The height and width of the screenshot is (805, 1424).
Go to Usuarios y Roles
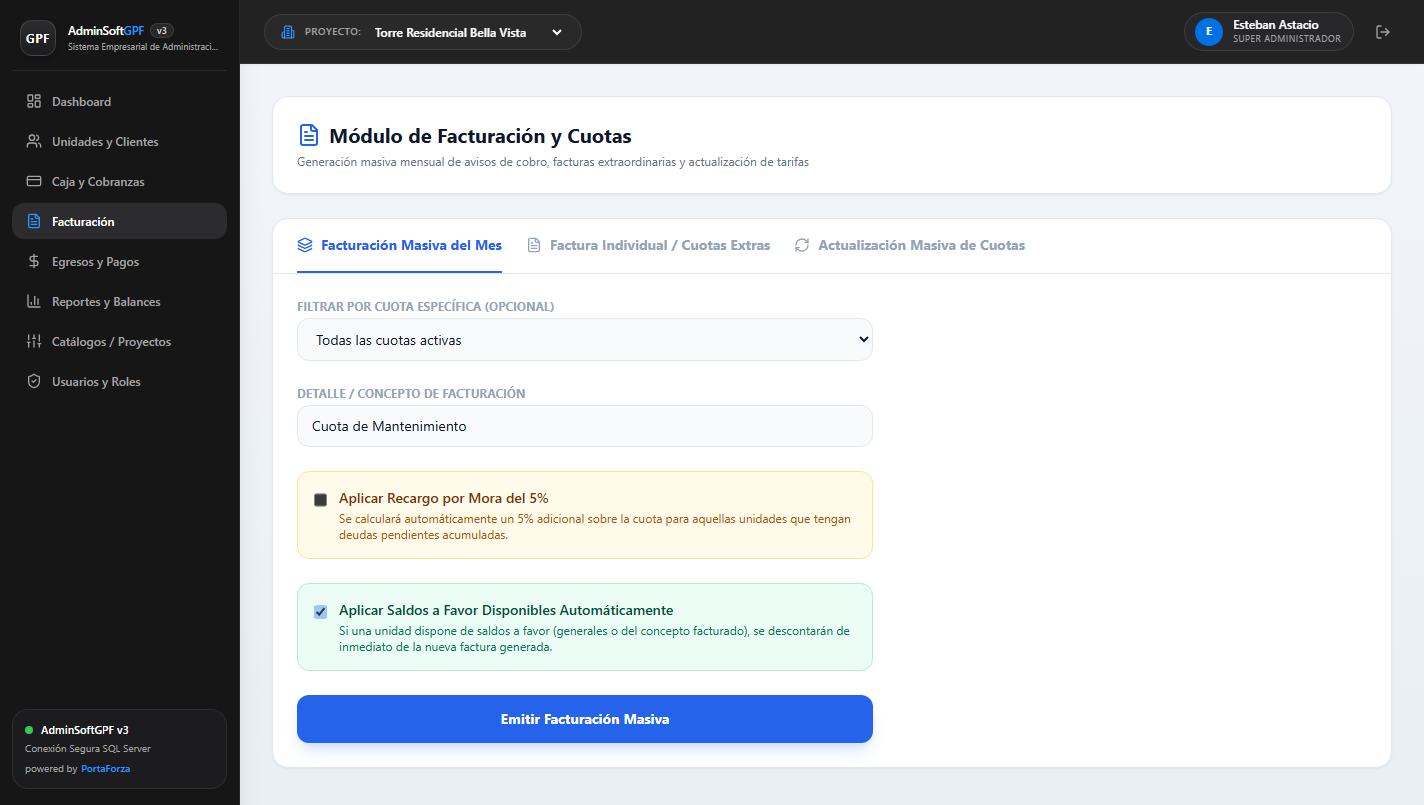[x=119, y=381]
